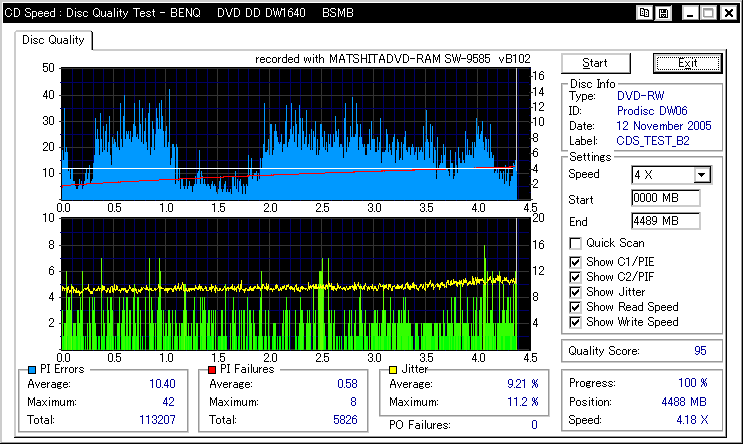Screen dimensions: 743x444
Task: Open the Speed 4 X dropdown
Action: click(702, 175)
